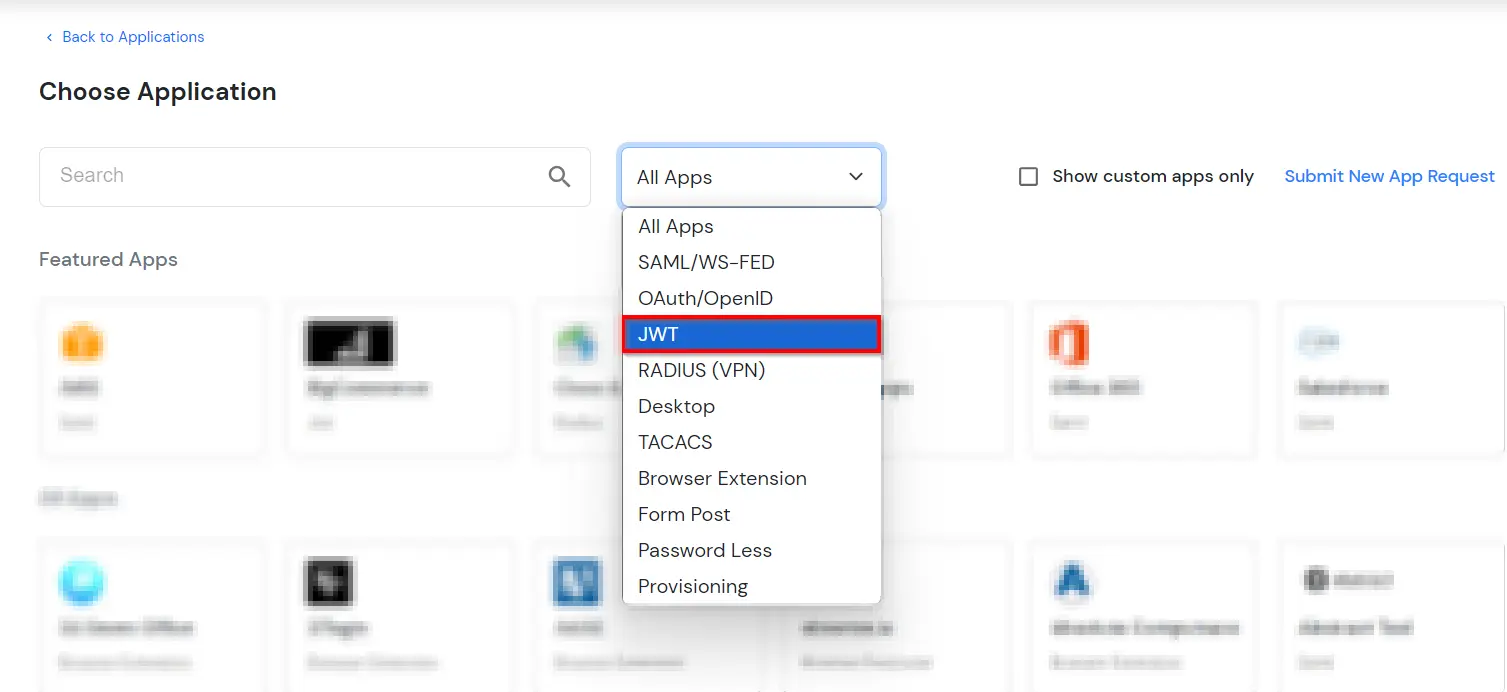The width and height of the screenshot is (1507, 692).
Task: Click the blue cloud Salesforce app icon
Action: tap(1319, 341)
